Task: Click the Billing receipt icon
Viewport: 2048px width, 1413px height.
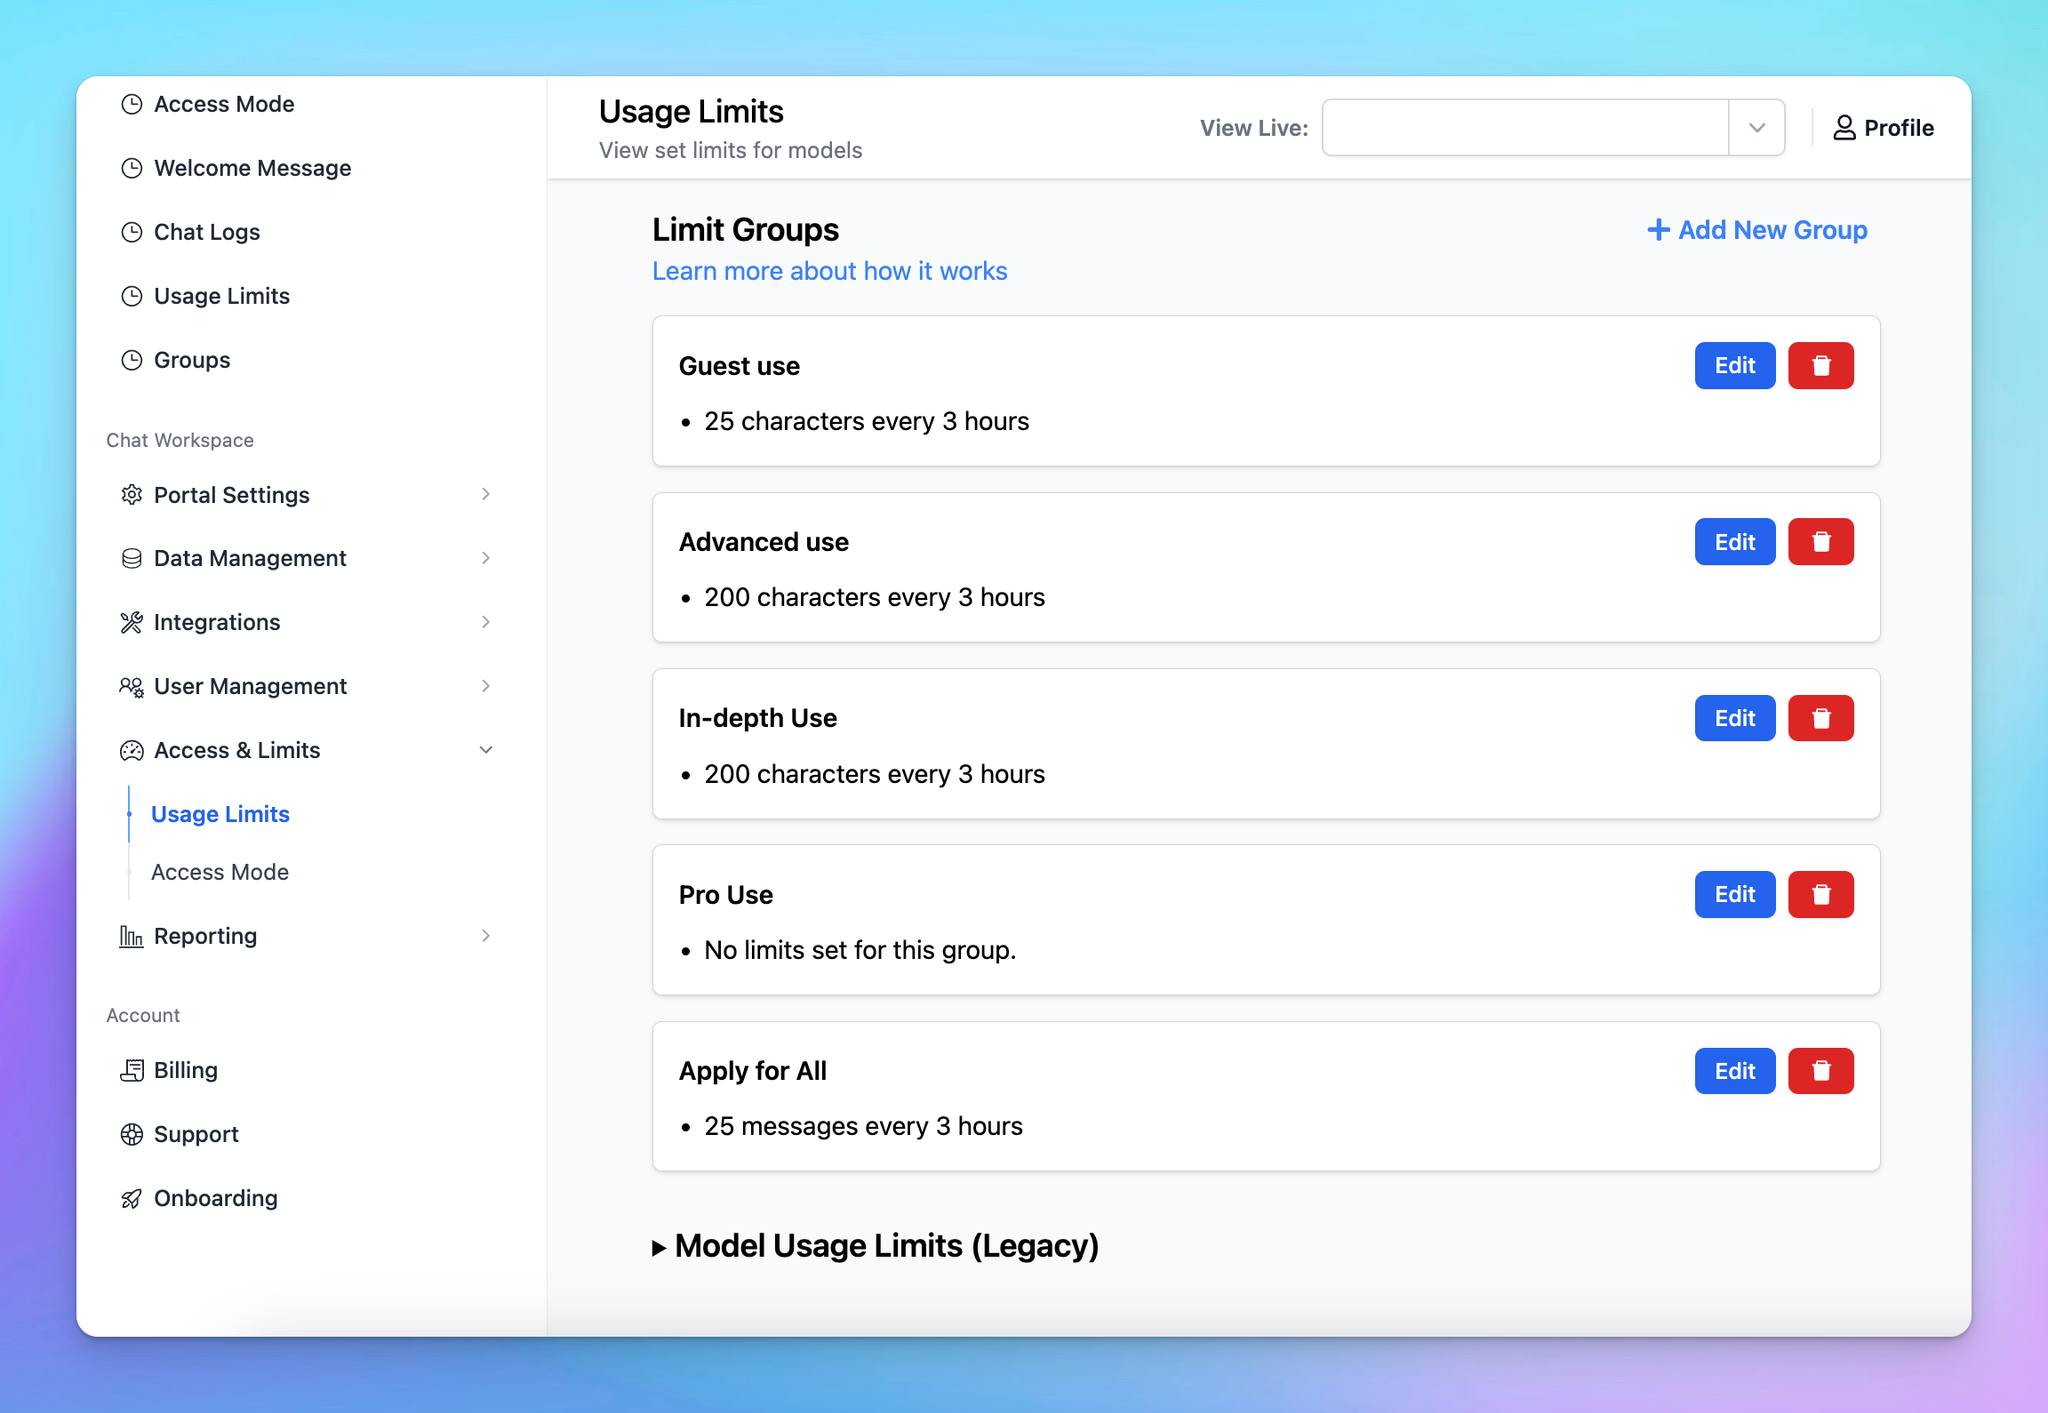Action: point(131,1070)
